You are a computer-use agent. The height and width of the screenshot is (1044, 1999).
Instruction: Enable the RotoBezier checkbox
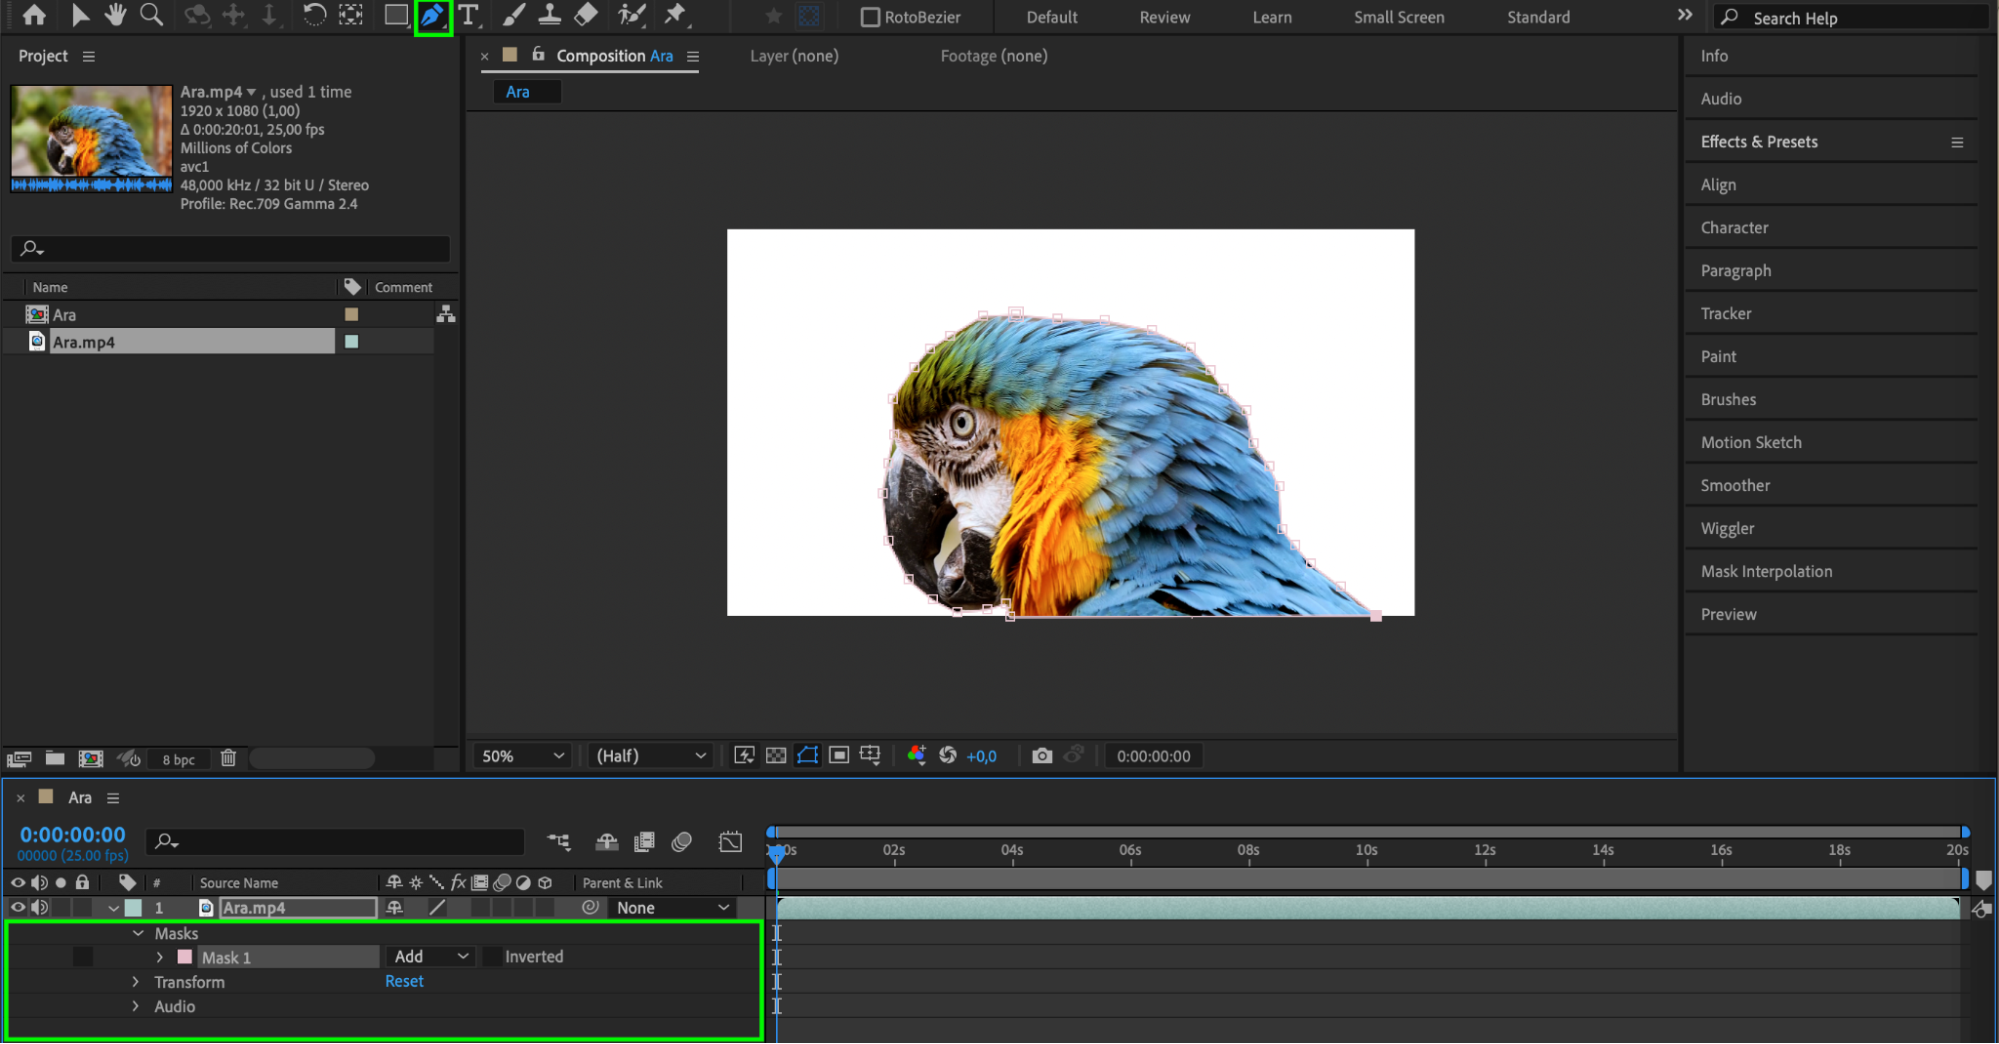tap(870, 17)
